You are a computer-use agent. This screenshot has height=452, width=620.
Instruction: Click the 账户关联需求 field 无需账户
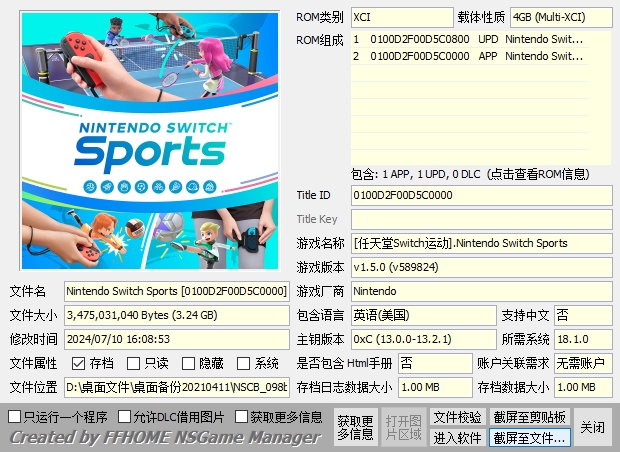click(583, 363)
